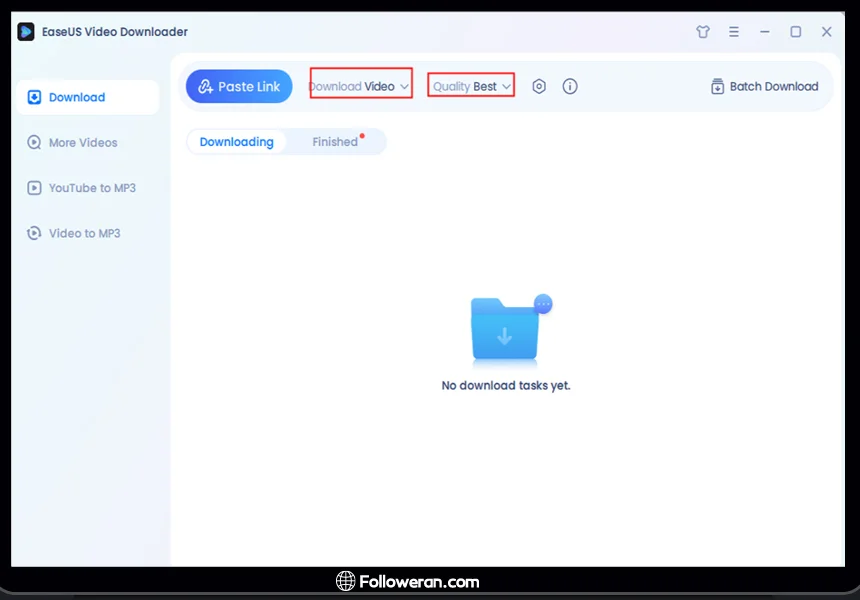
Task: Click the Followeran.com watermark link
Action: pyautogui.click(x=407, y=581)
